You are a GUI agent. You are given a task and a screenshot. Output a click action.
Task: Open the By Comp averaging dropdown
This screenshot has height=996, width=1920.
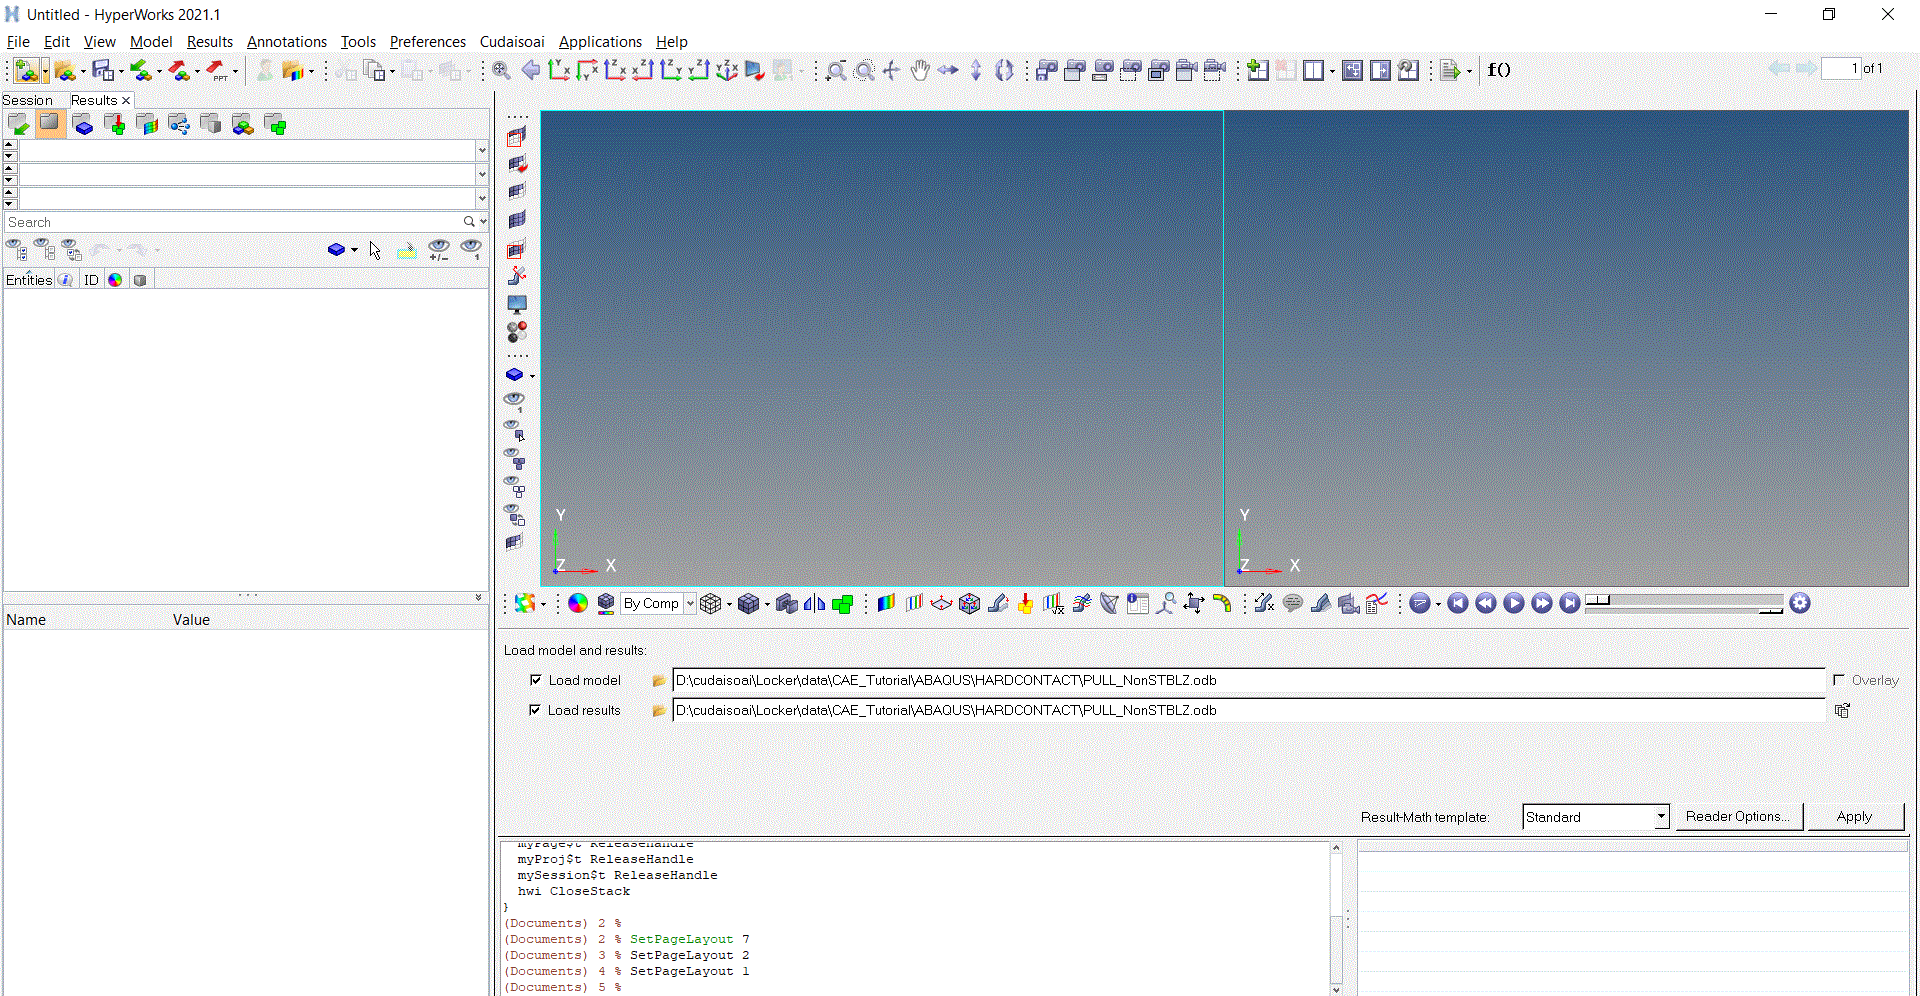[x=690, y=603]
